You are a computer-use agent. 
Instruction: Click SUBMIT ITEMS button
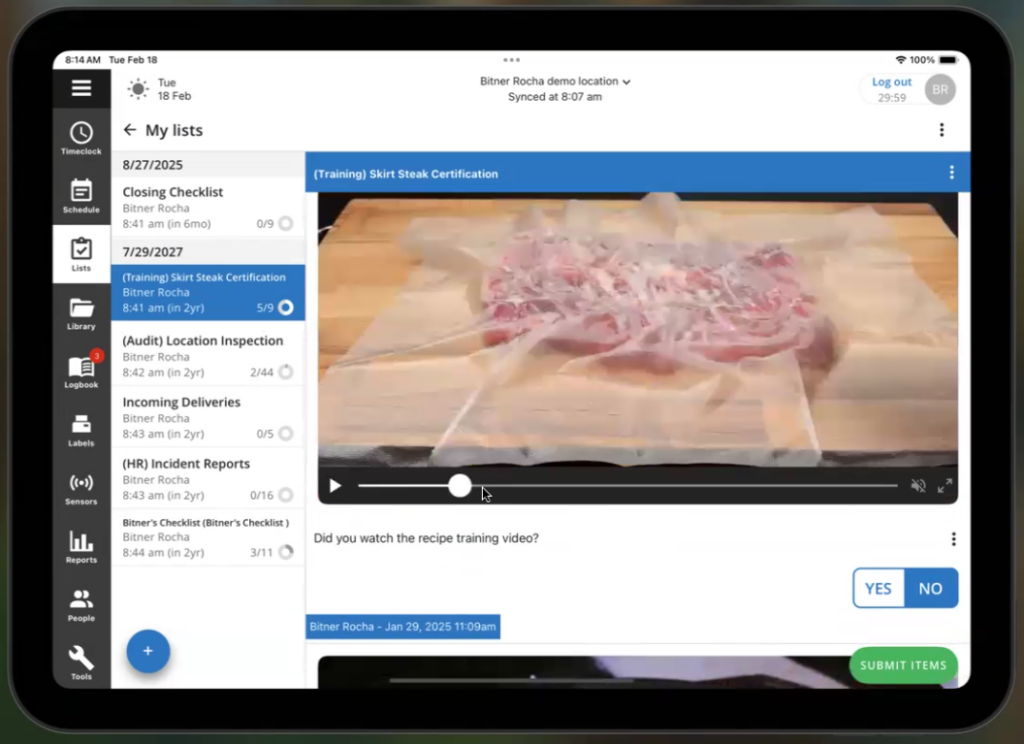(903, 665)
